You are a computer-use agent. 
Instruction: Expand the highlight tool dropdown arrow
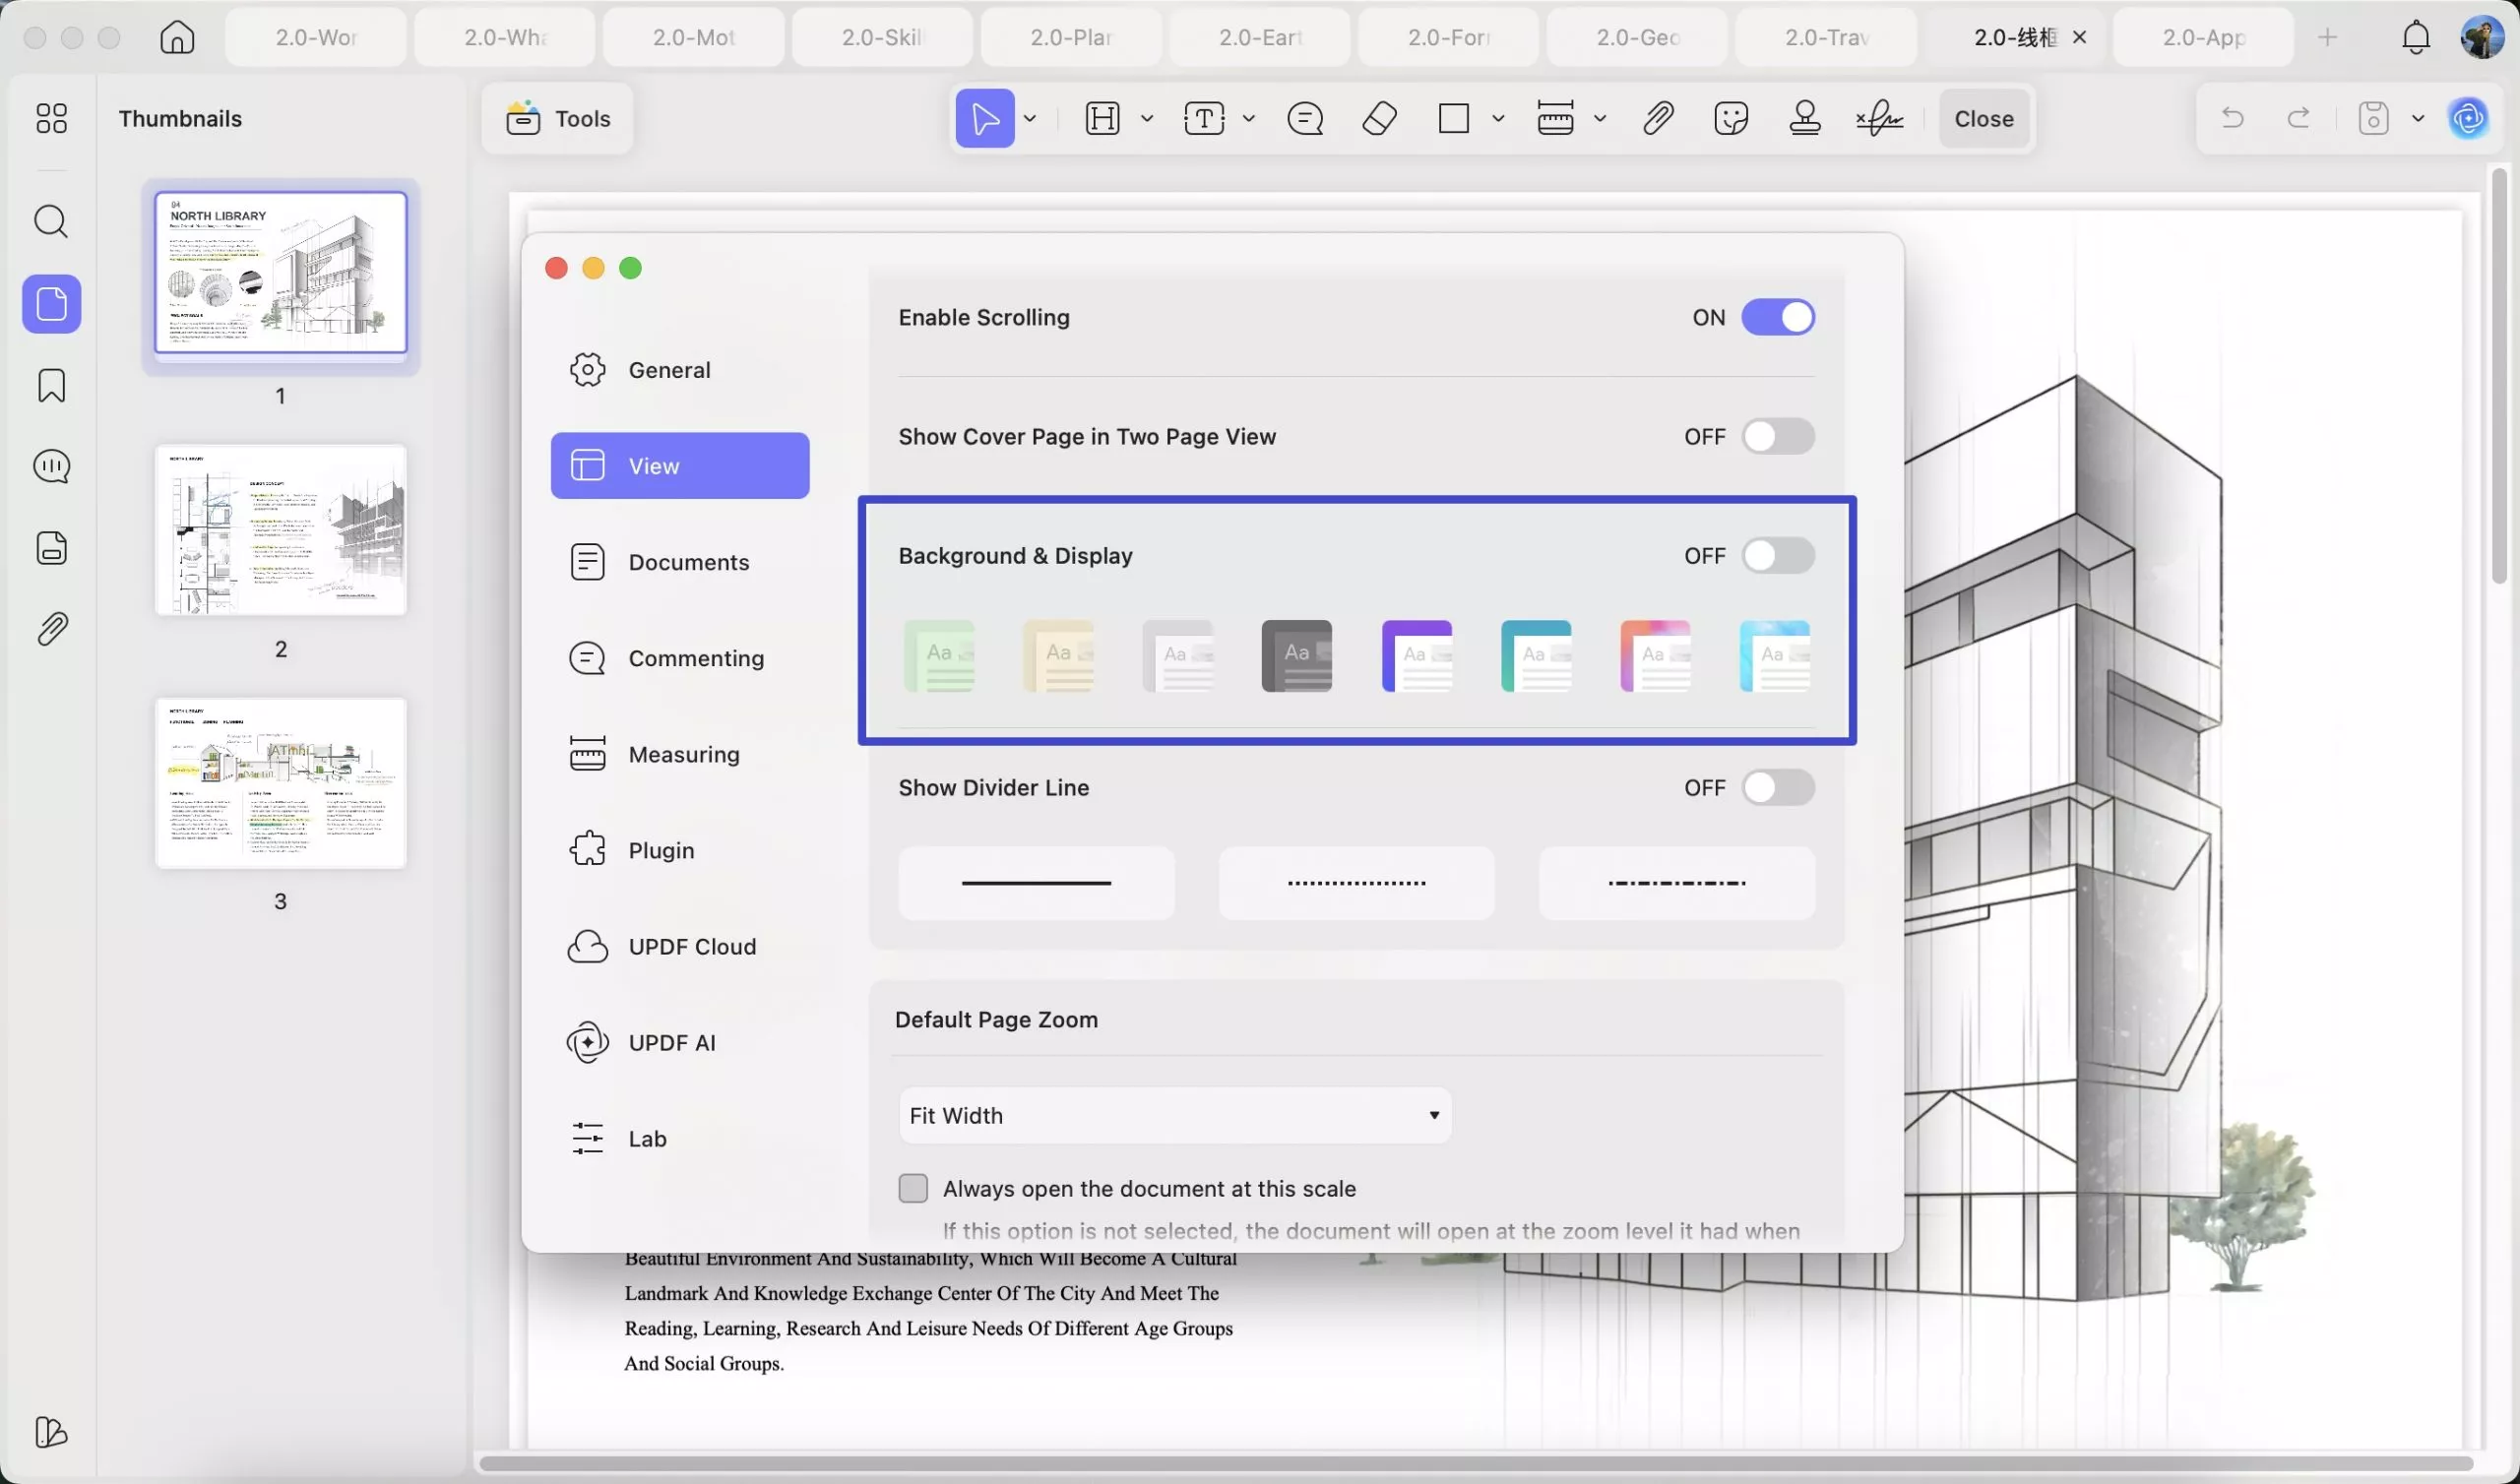click(x=1147, y=118)
